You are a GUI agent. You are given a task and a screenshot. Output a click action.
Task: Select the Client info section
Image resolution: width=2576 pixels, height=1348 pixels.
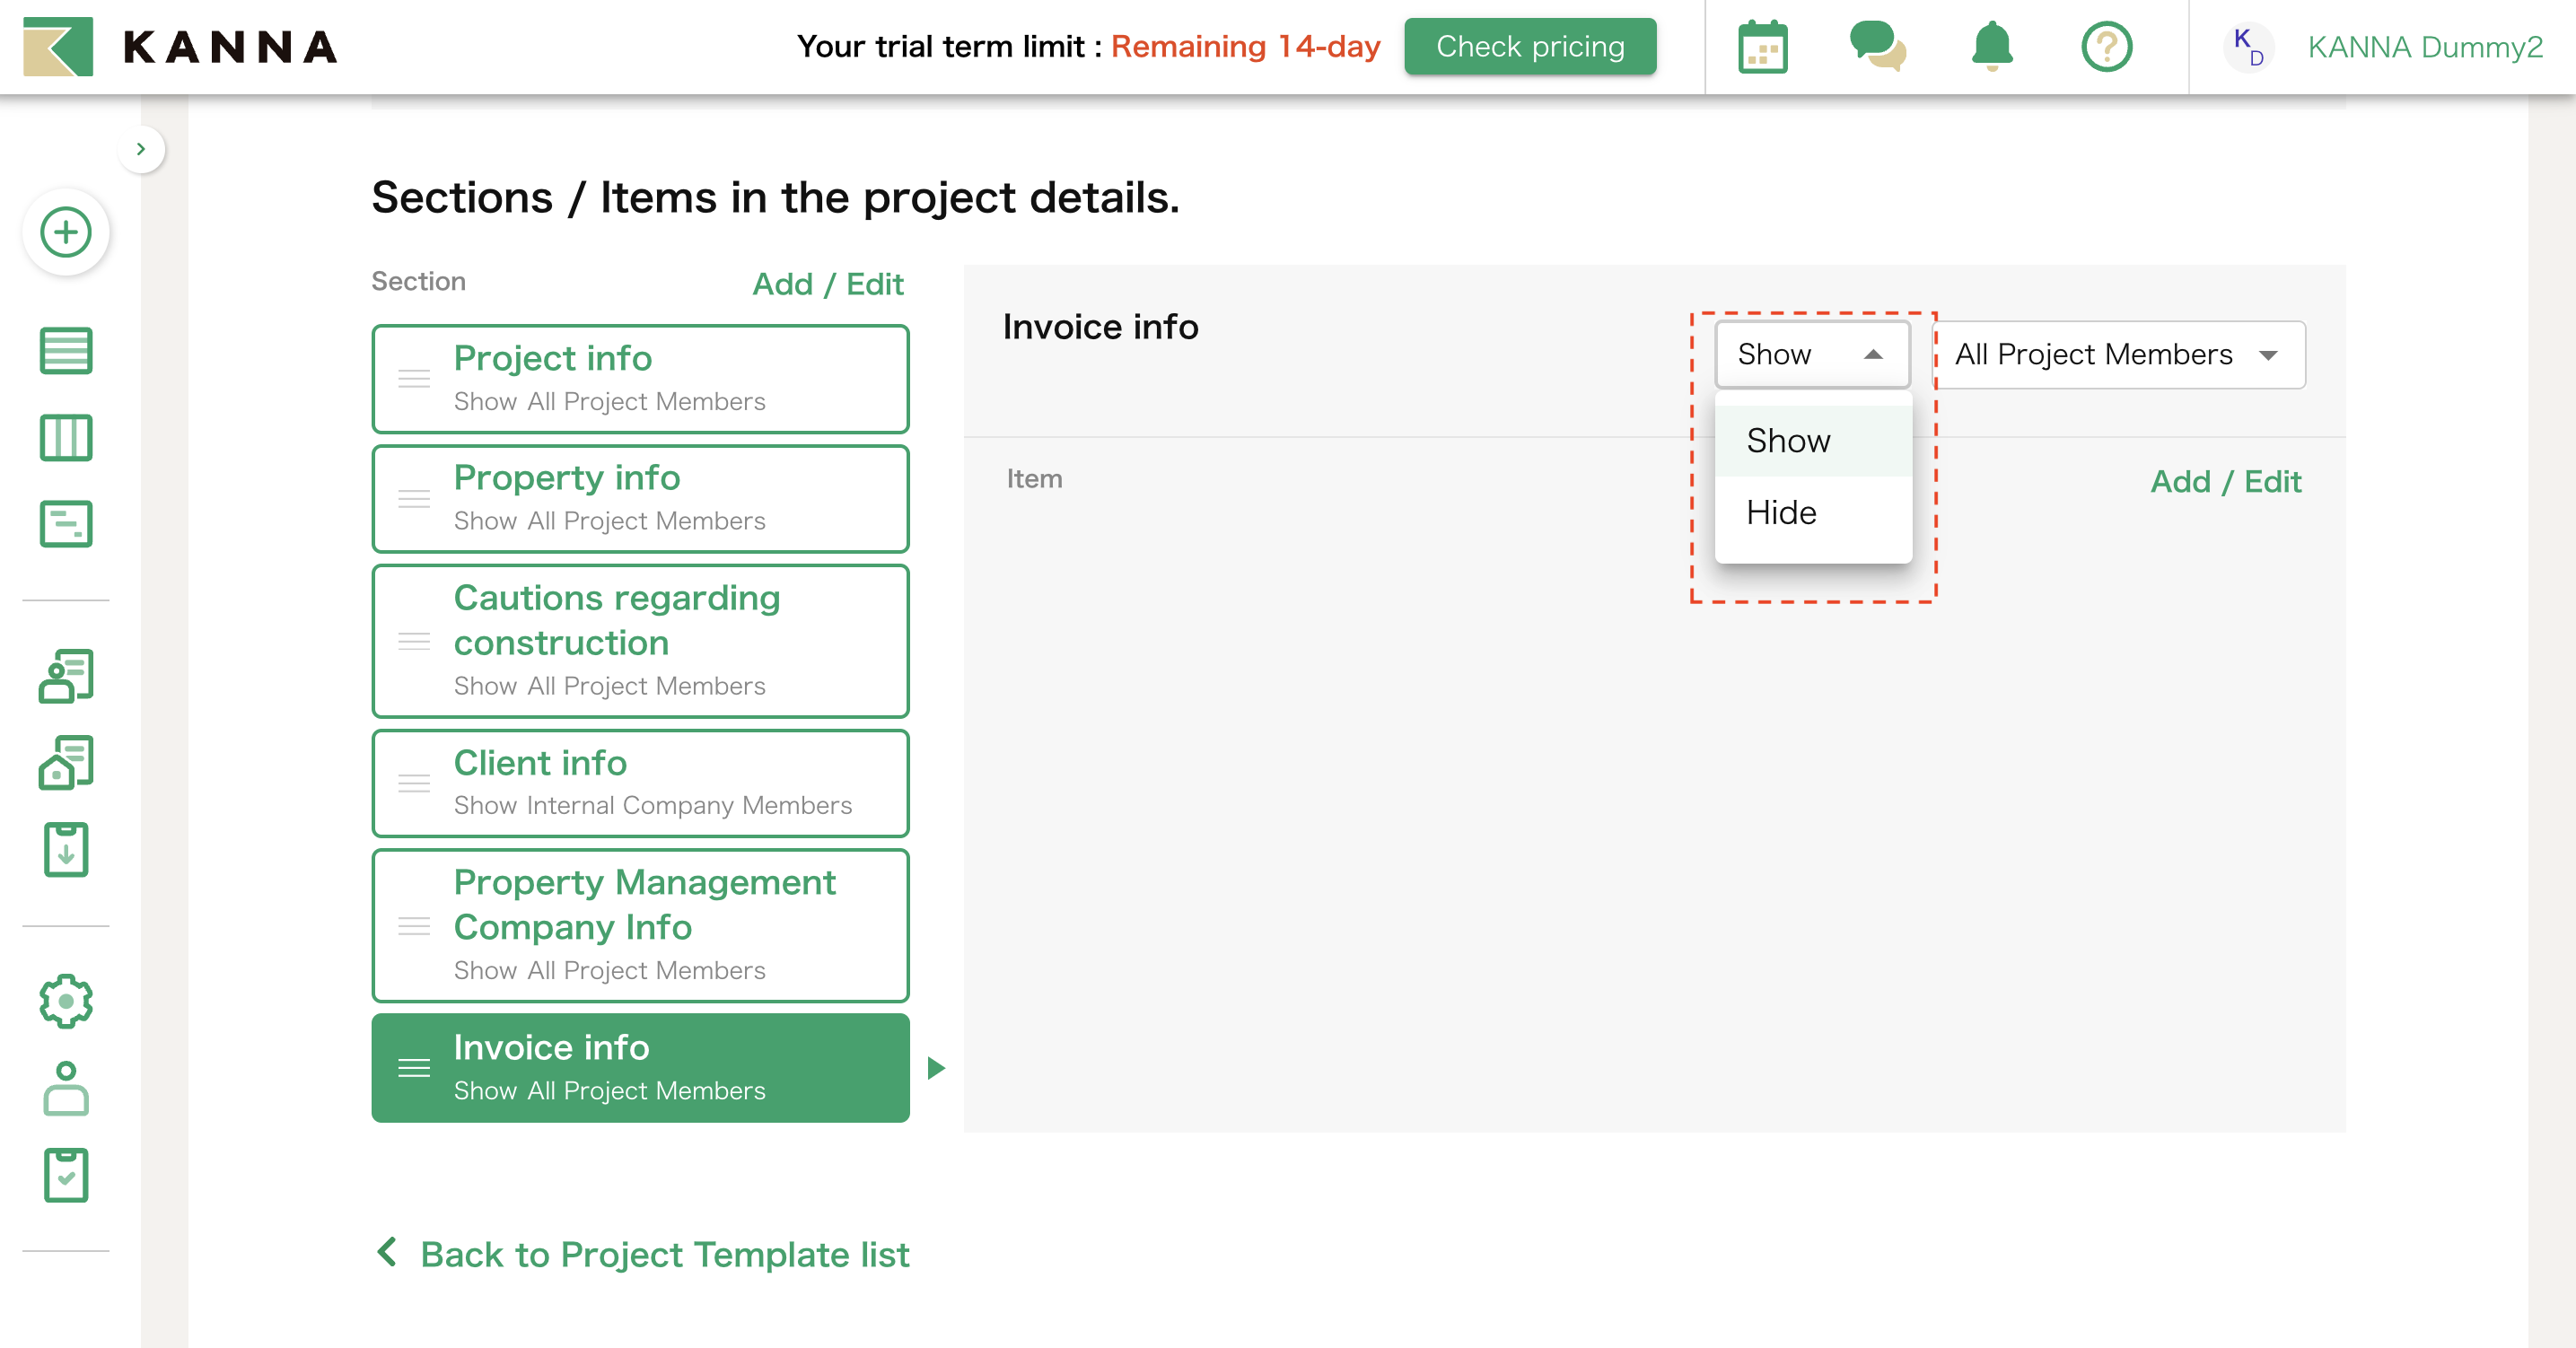coord(640,783)
